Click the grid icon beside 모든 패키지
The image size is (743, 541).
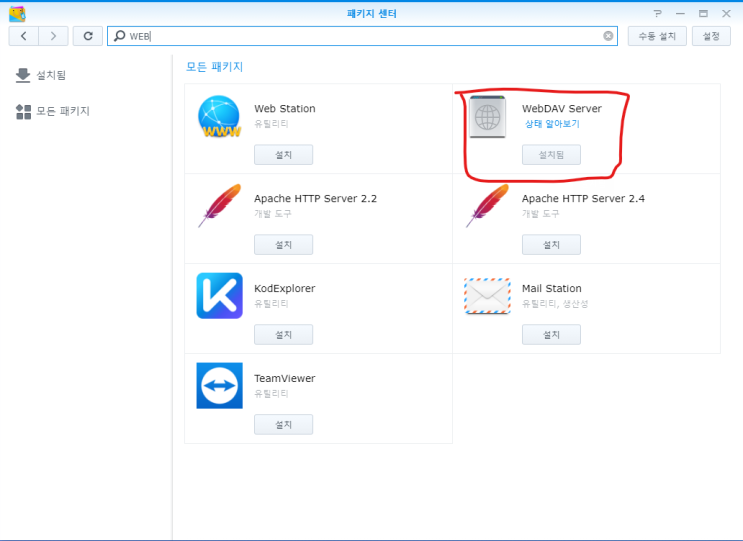point(23,112)
